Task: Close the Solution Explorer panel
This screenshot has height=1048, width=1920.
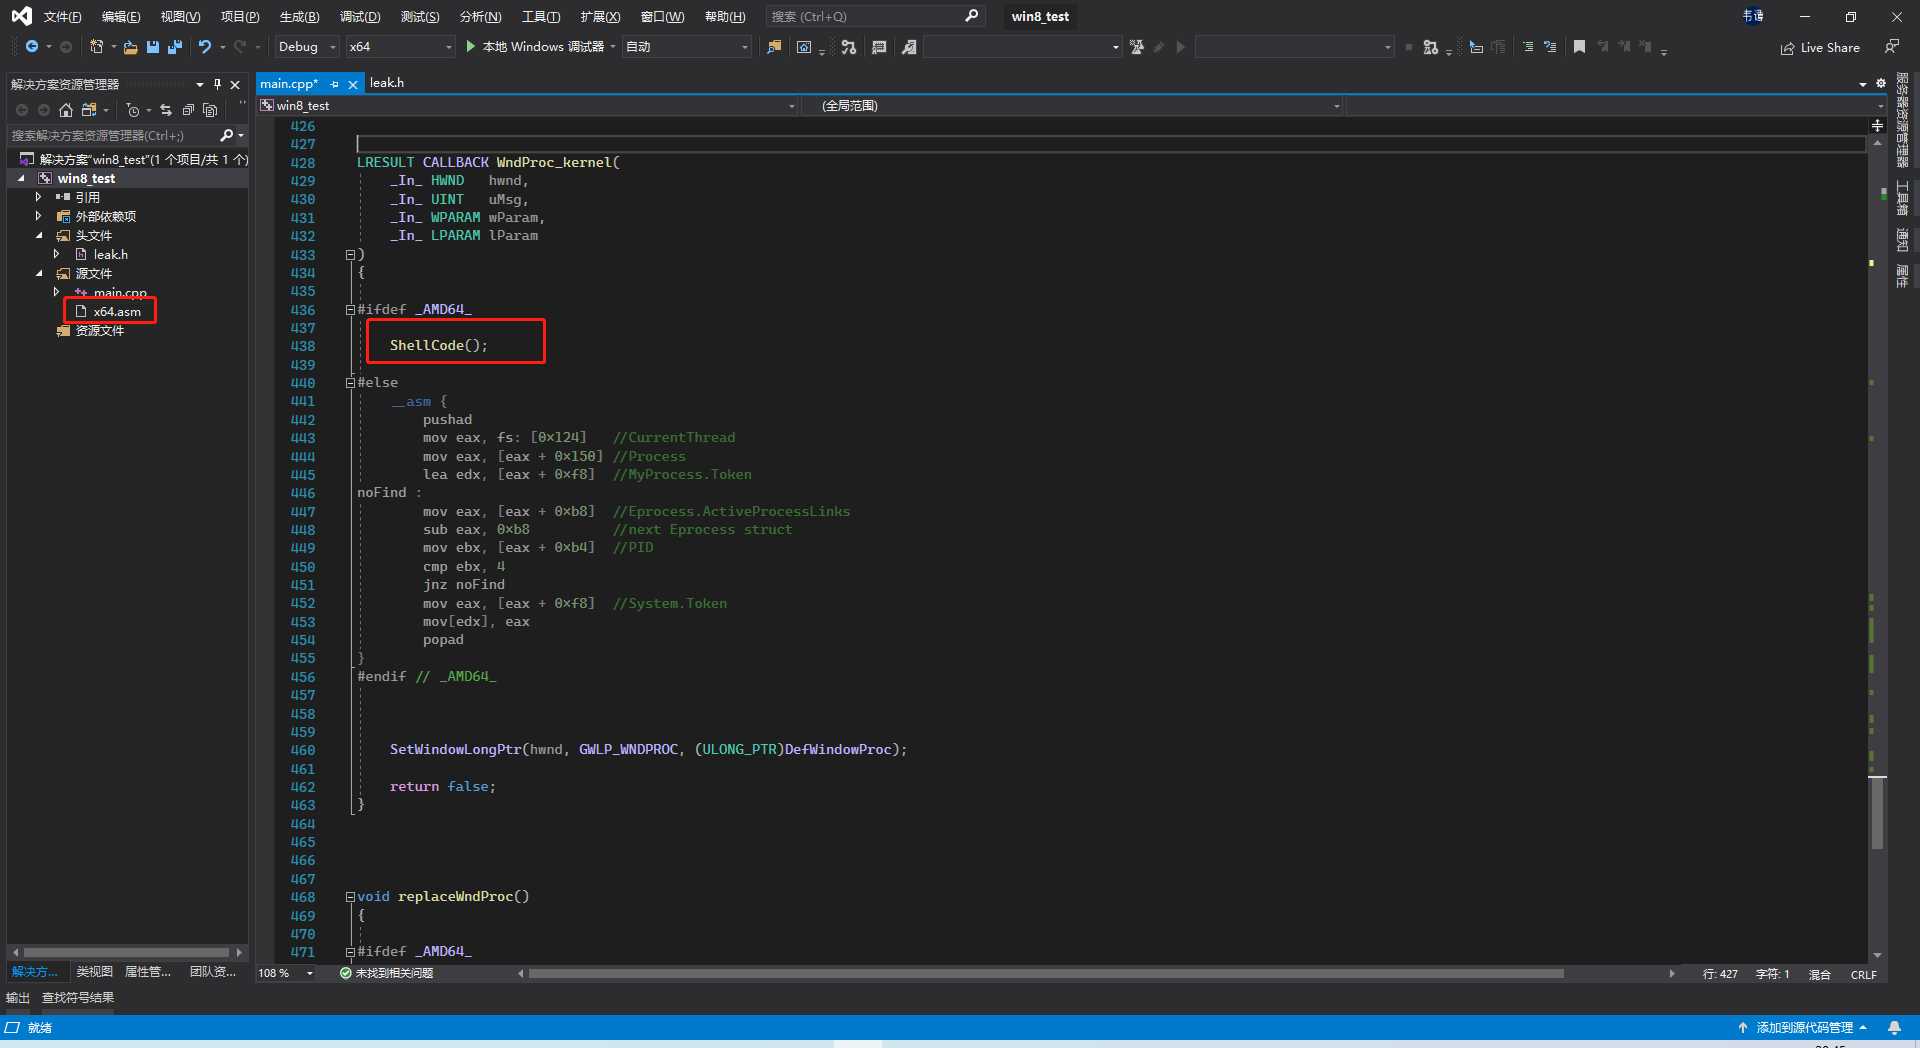Action: [x=235, y=84]
